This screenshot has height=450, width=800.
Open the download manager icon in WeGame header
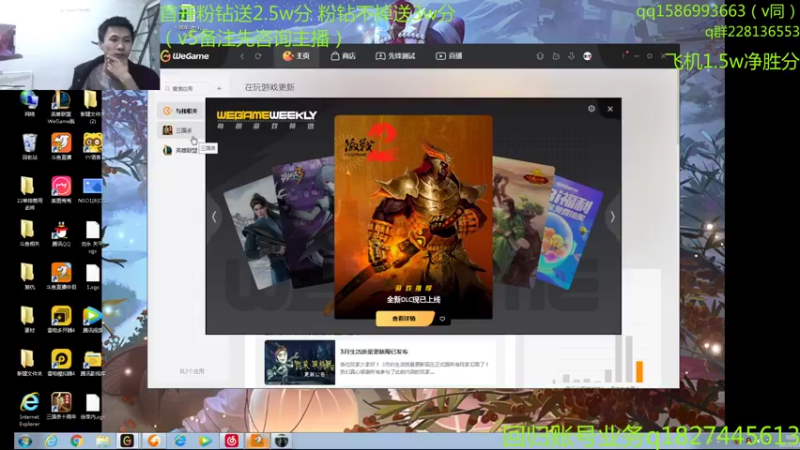tap(571, 56)
